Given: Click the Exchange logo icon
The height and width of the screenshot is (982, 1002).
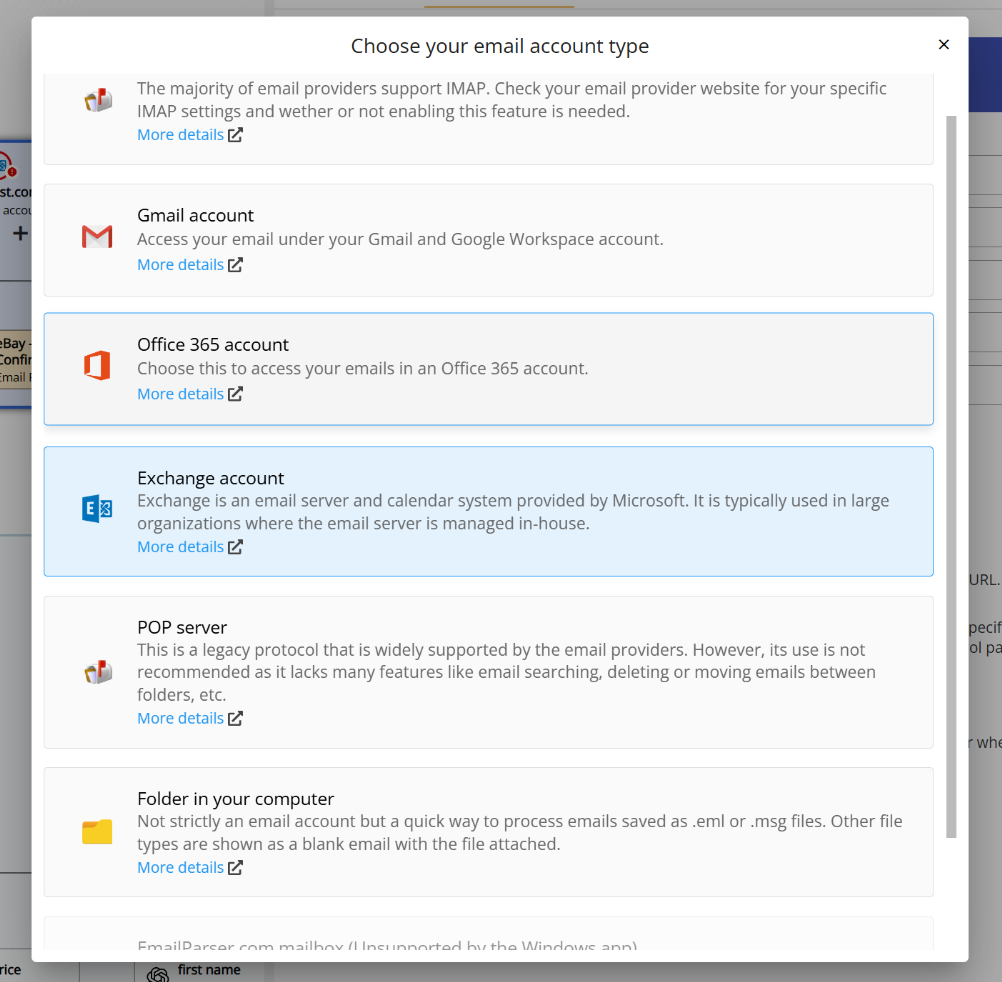Looking at the screenshot, I should tap(97, 508).
